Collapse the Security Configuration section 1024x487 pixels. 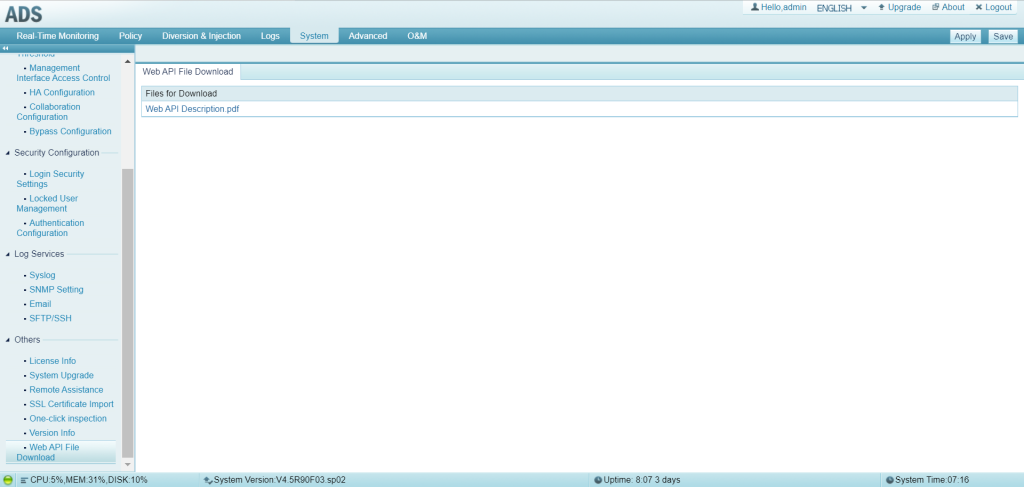[x=8, y=153]
